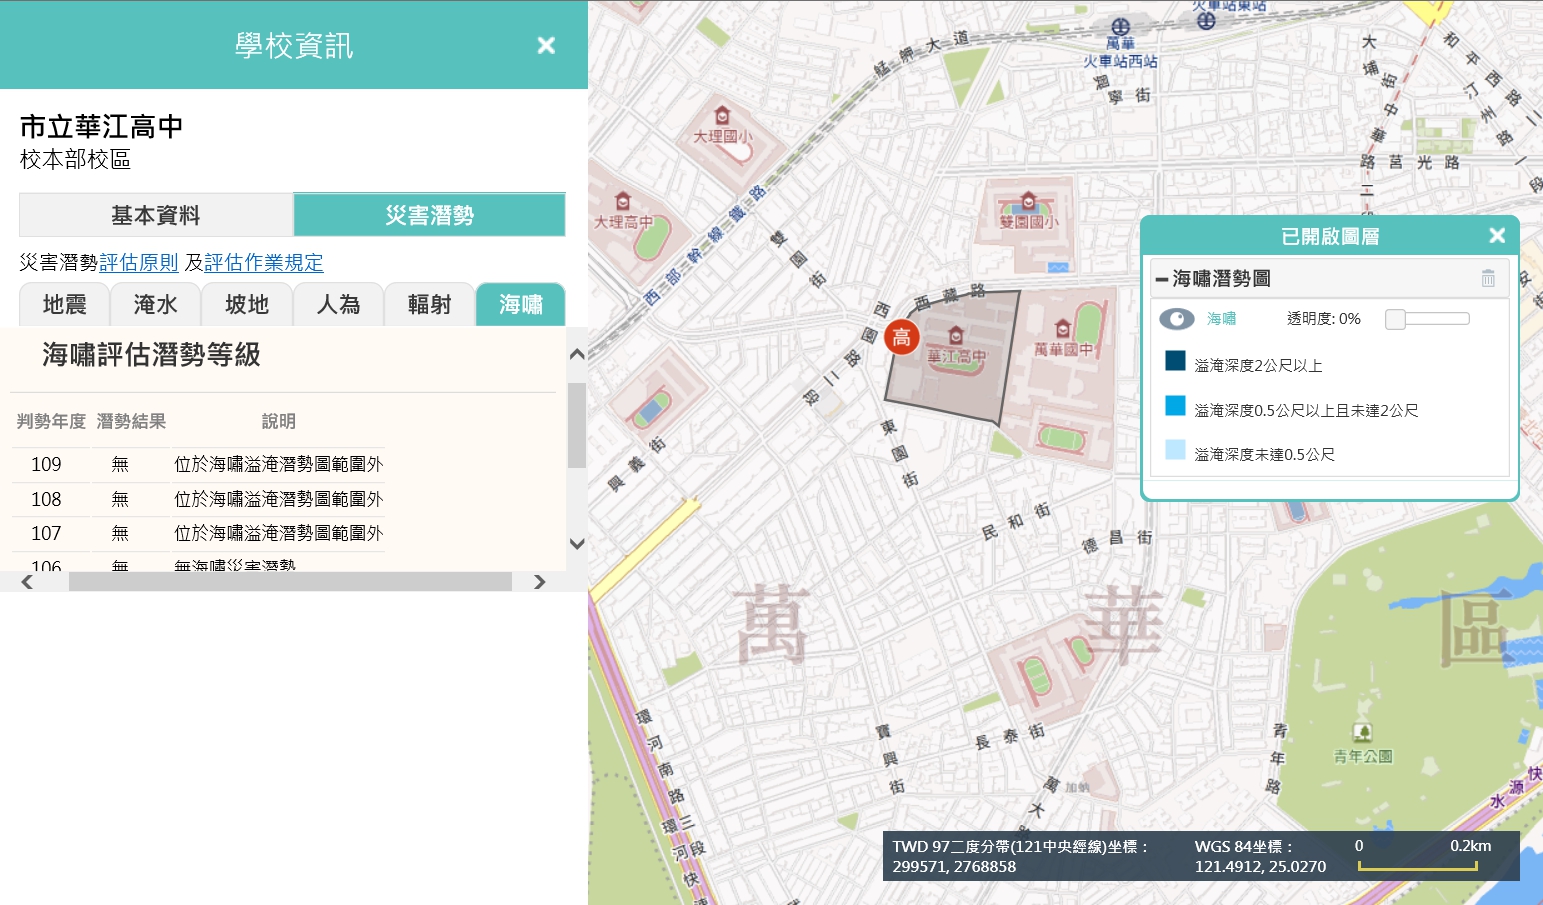The image size is (1543, 905).
Task: Click the 說明 column header
Action: coord(279,422)
